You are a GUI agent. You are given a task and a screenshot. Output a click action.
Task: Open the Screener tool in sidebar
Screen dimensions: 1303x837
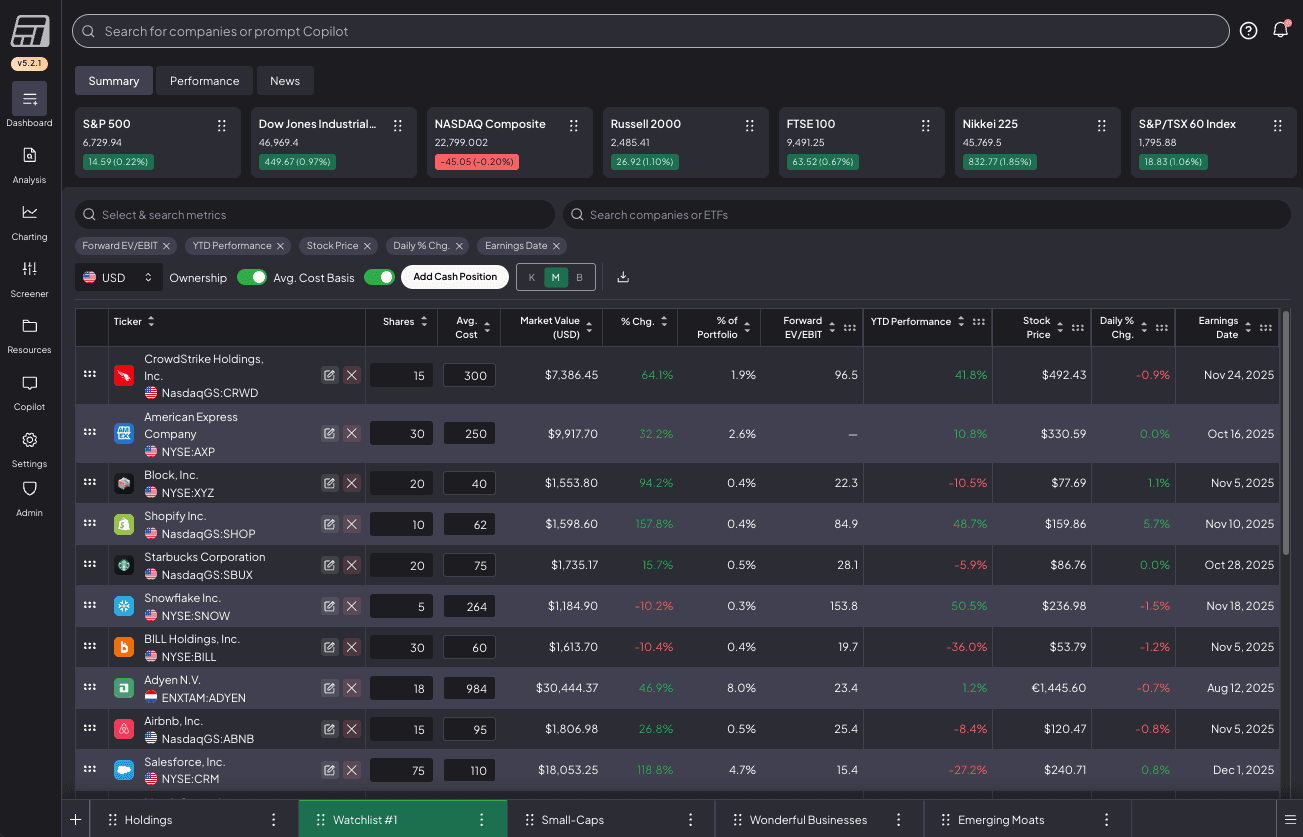29,278
